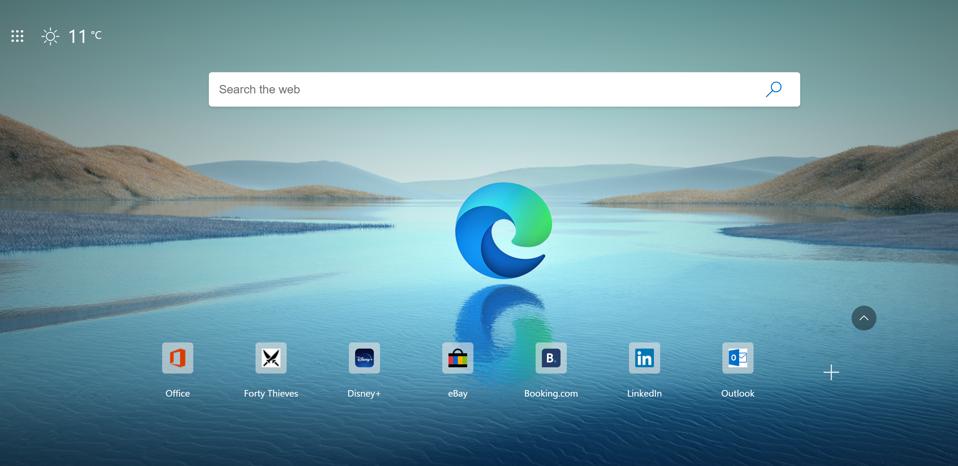Viewport: 958px width, 466px height.
Task: Click the eBay label text
Action: click(458, 394)
